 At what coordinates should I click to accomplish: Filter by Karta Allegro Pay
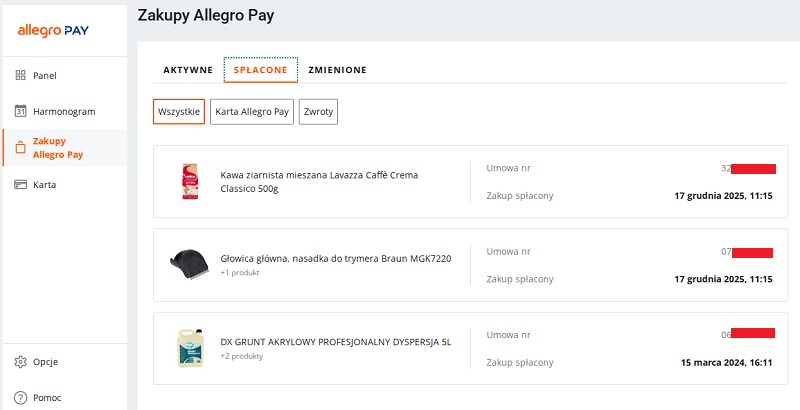[x=252, y=111]
